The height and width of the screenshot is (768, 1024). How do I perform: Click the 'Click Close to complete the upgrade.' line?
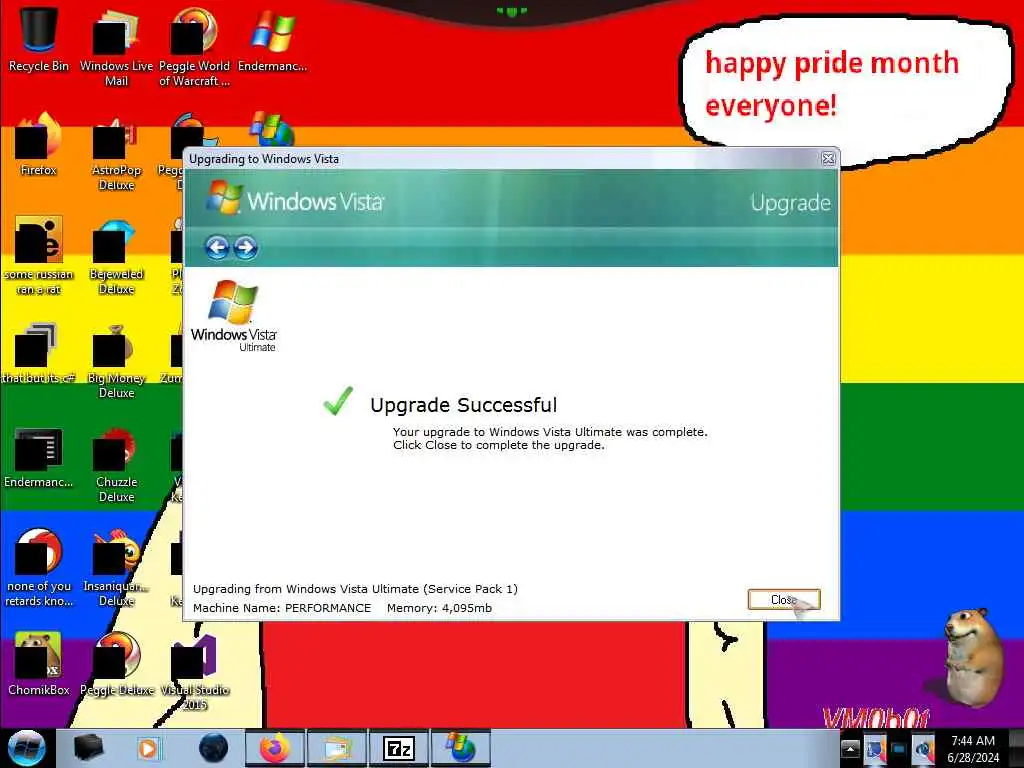click(499, 445)
